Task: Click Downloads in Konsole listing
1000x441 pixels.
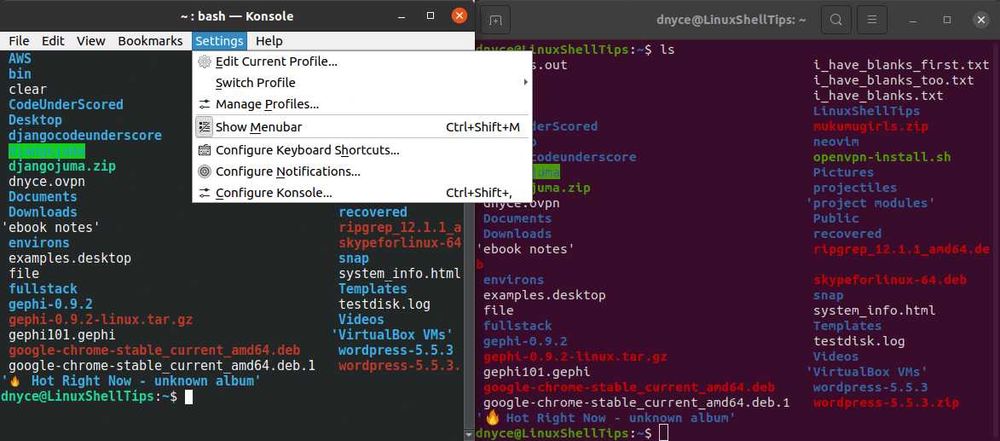Action: pyautogui.click(x=43, y=212)
